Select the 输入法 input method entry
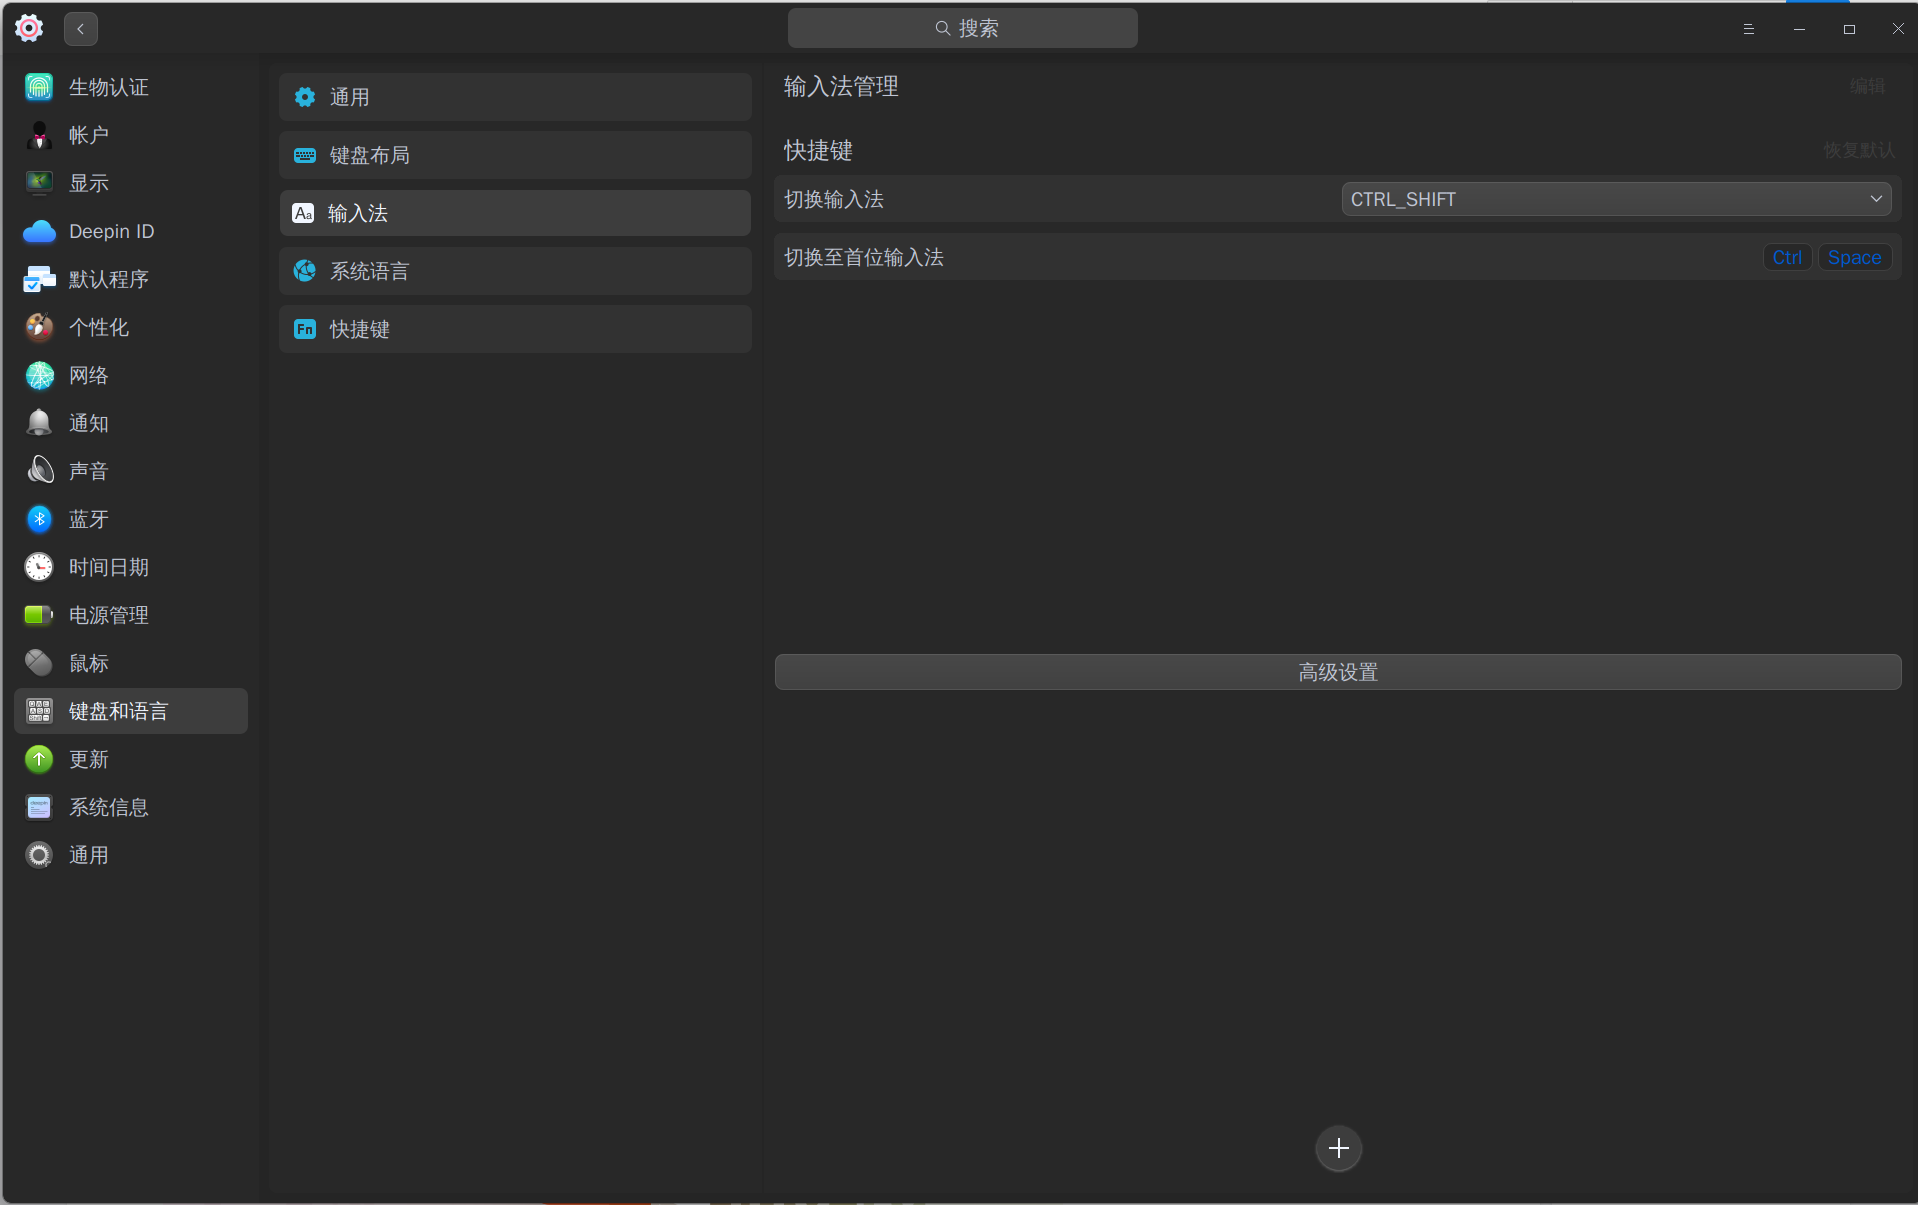This screenshot has width=1918, height=1205. click(x=515, y=213)
